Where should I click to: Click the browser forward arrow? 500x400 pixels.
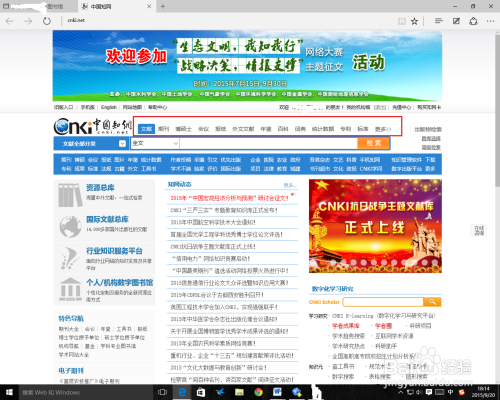pos(28,21)
